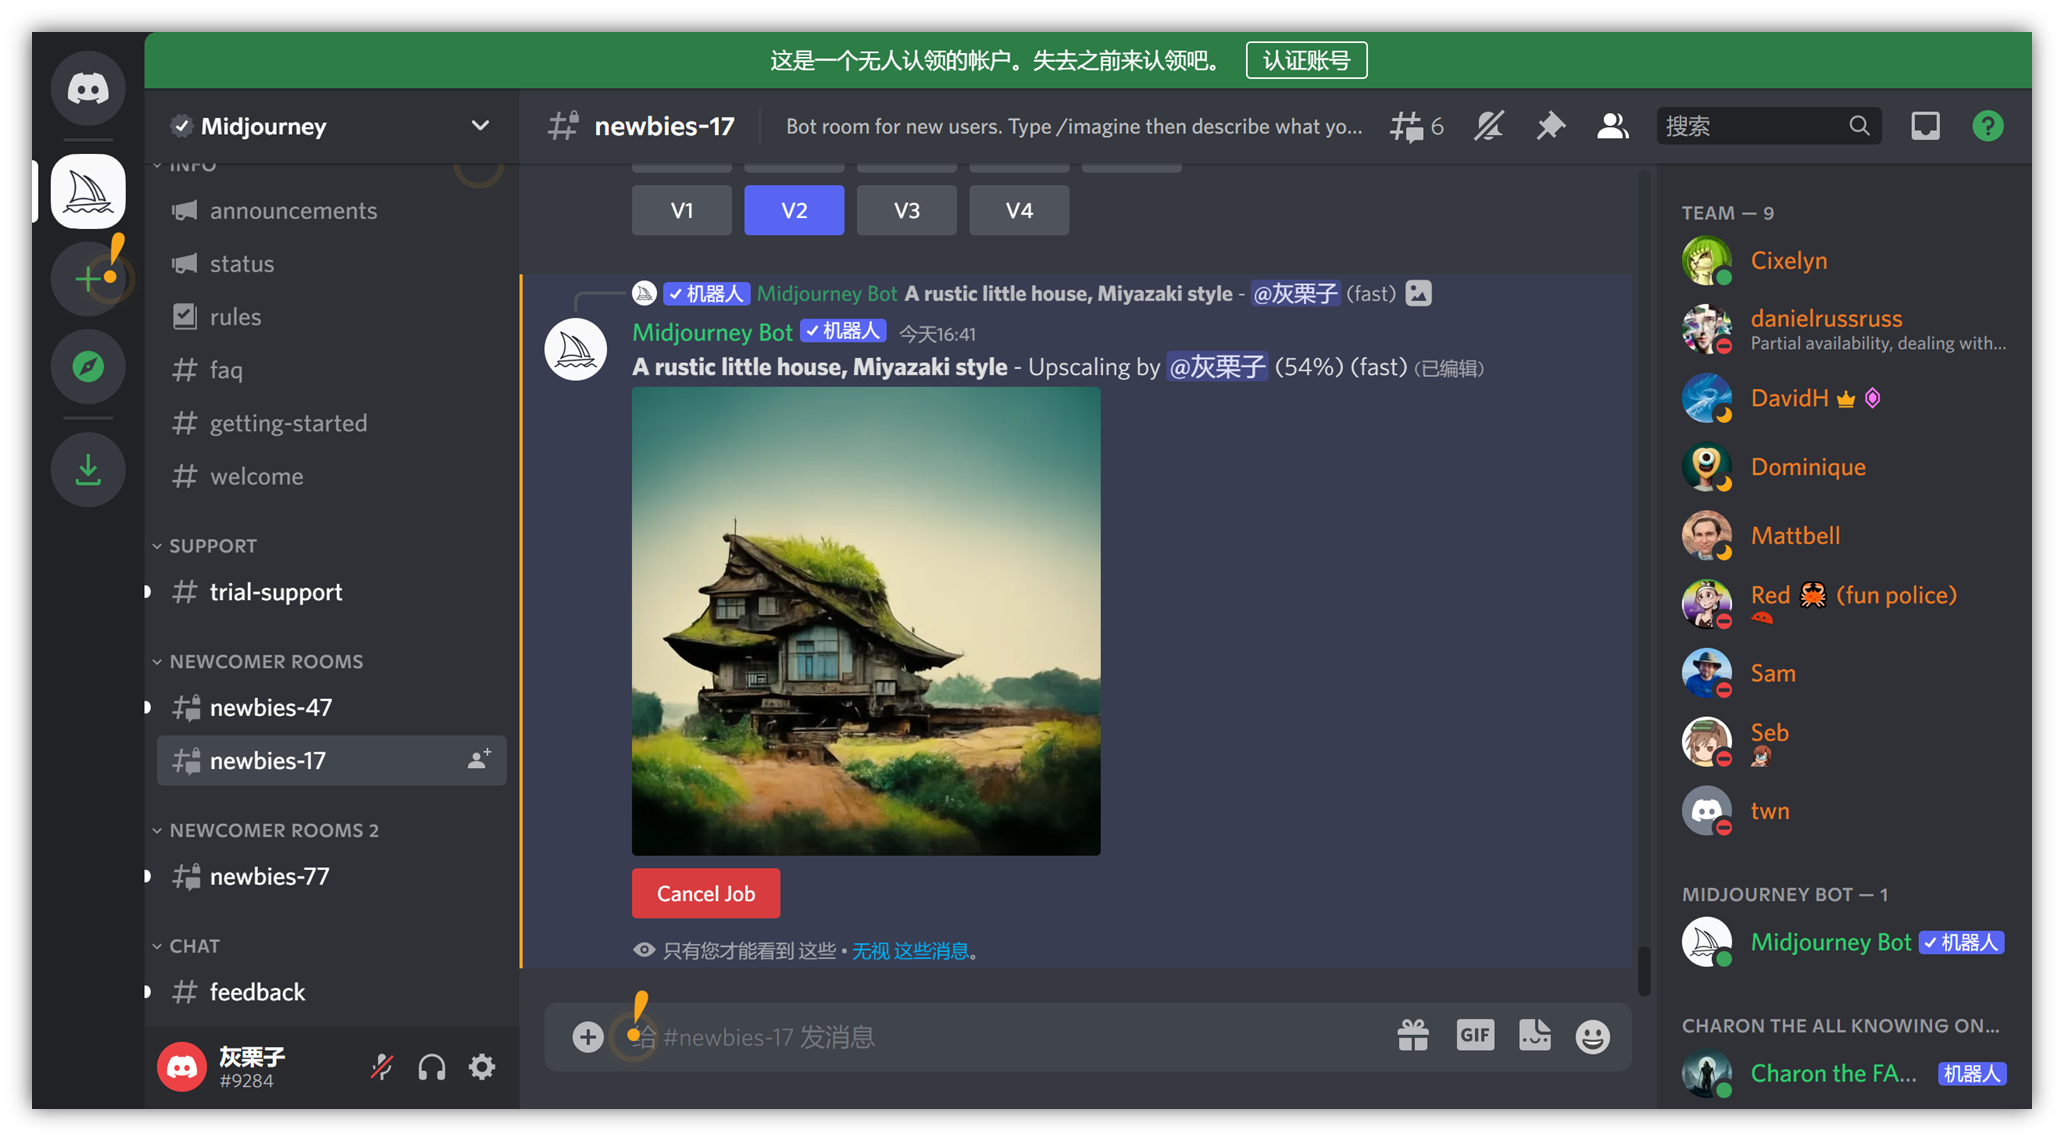Open the help question mark icon
This screenshot has height=1141, width=2064.
click(x=1987, y=126)
